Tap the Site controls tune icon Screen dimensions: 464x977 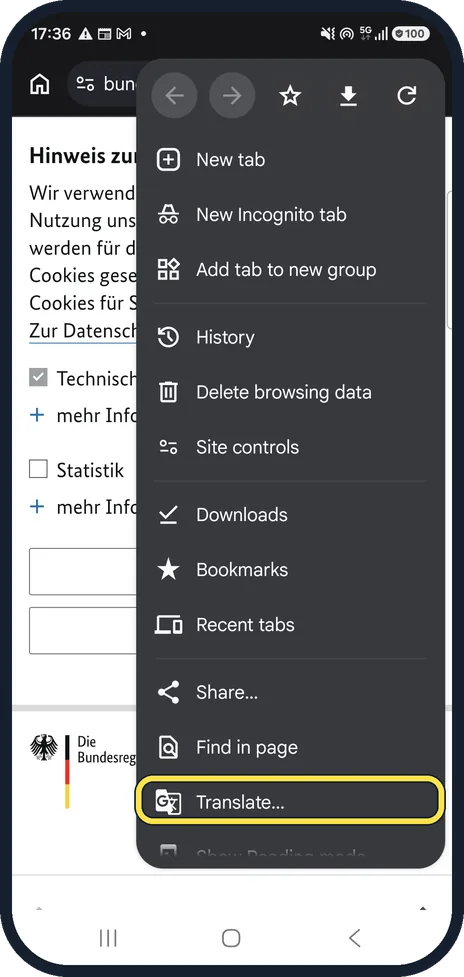[x=168, y=447]
